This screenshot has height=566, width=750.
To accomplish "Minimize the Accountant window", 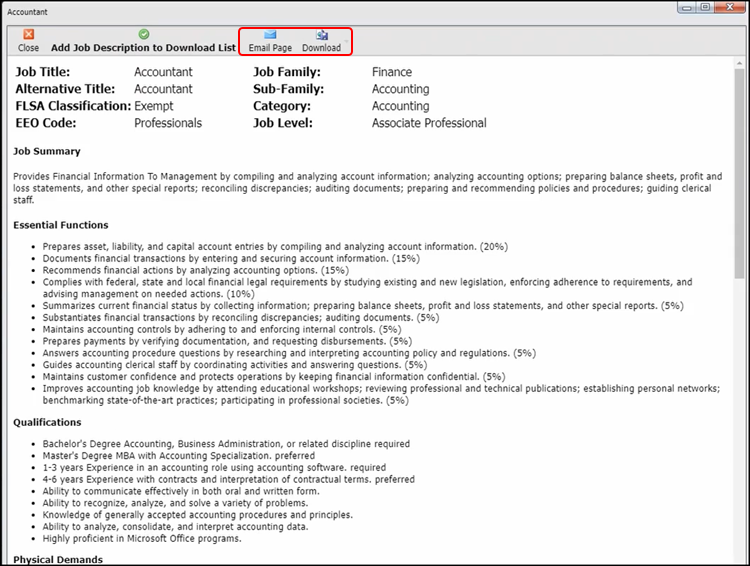I will pos(686,8).
